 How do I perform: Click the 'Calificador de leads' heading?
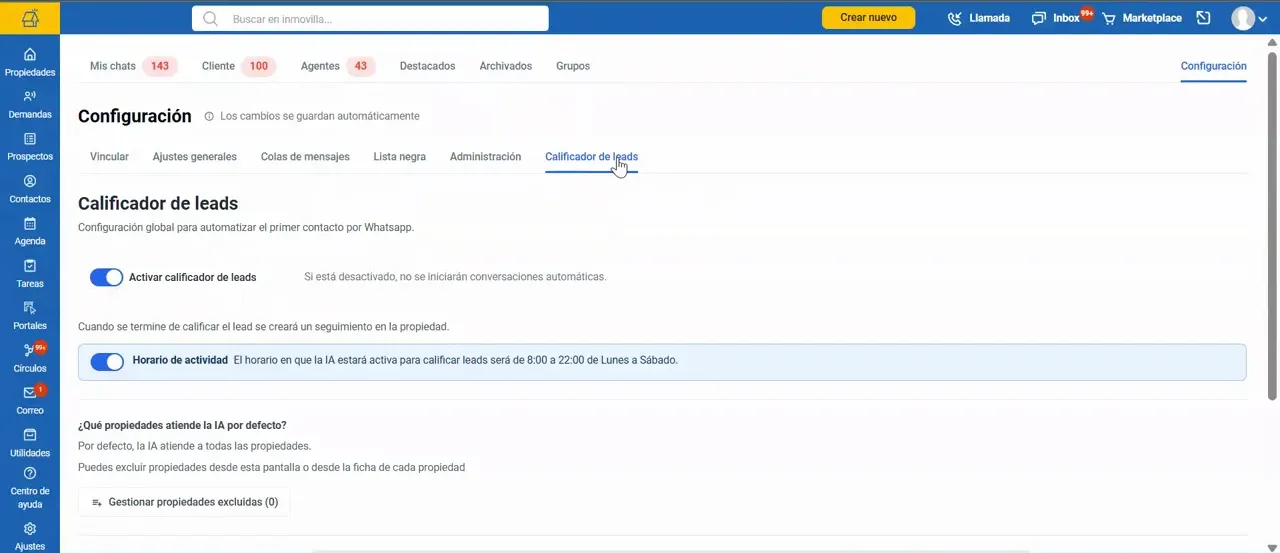coord(158,203)
